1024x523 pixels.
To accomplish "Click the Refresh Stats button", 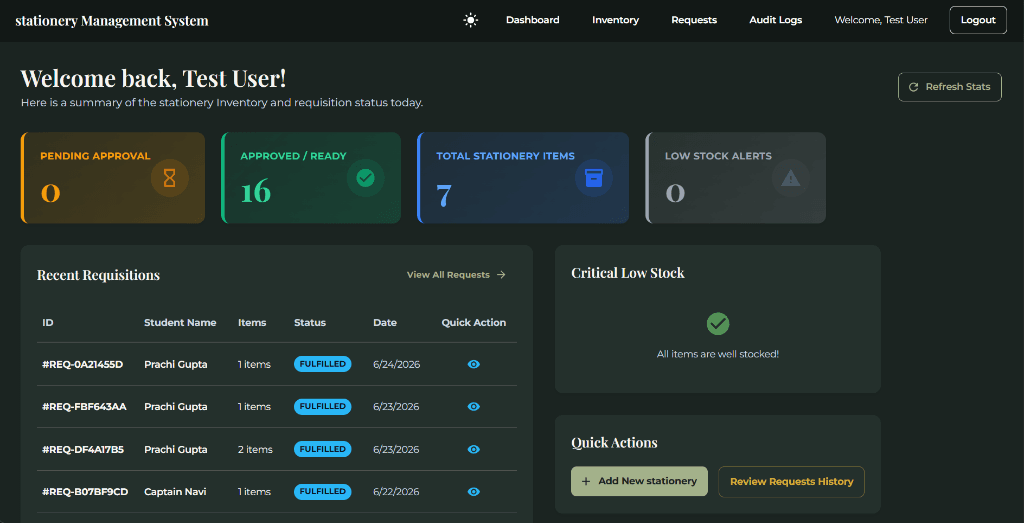I will (950, 87).
